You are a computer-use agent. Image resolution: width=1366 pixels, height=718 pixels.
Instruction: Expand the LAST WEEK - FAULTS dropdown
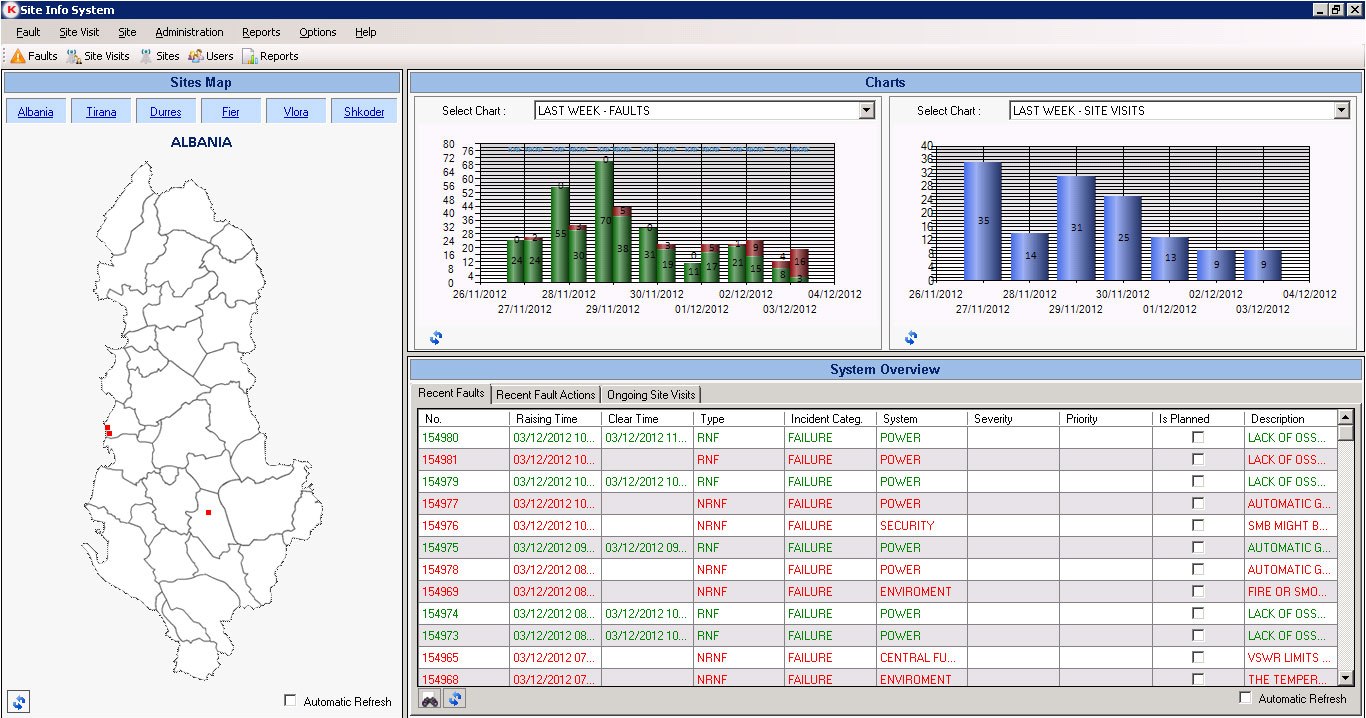[x=867, y=111]
